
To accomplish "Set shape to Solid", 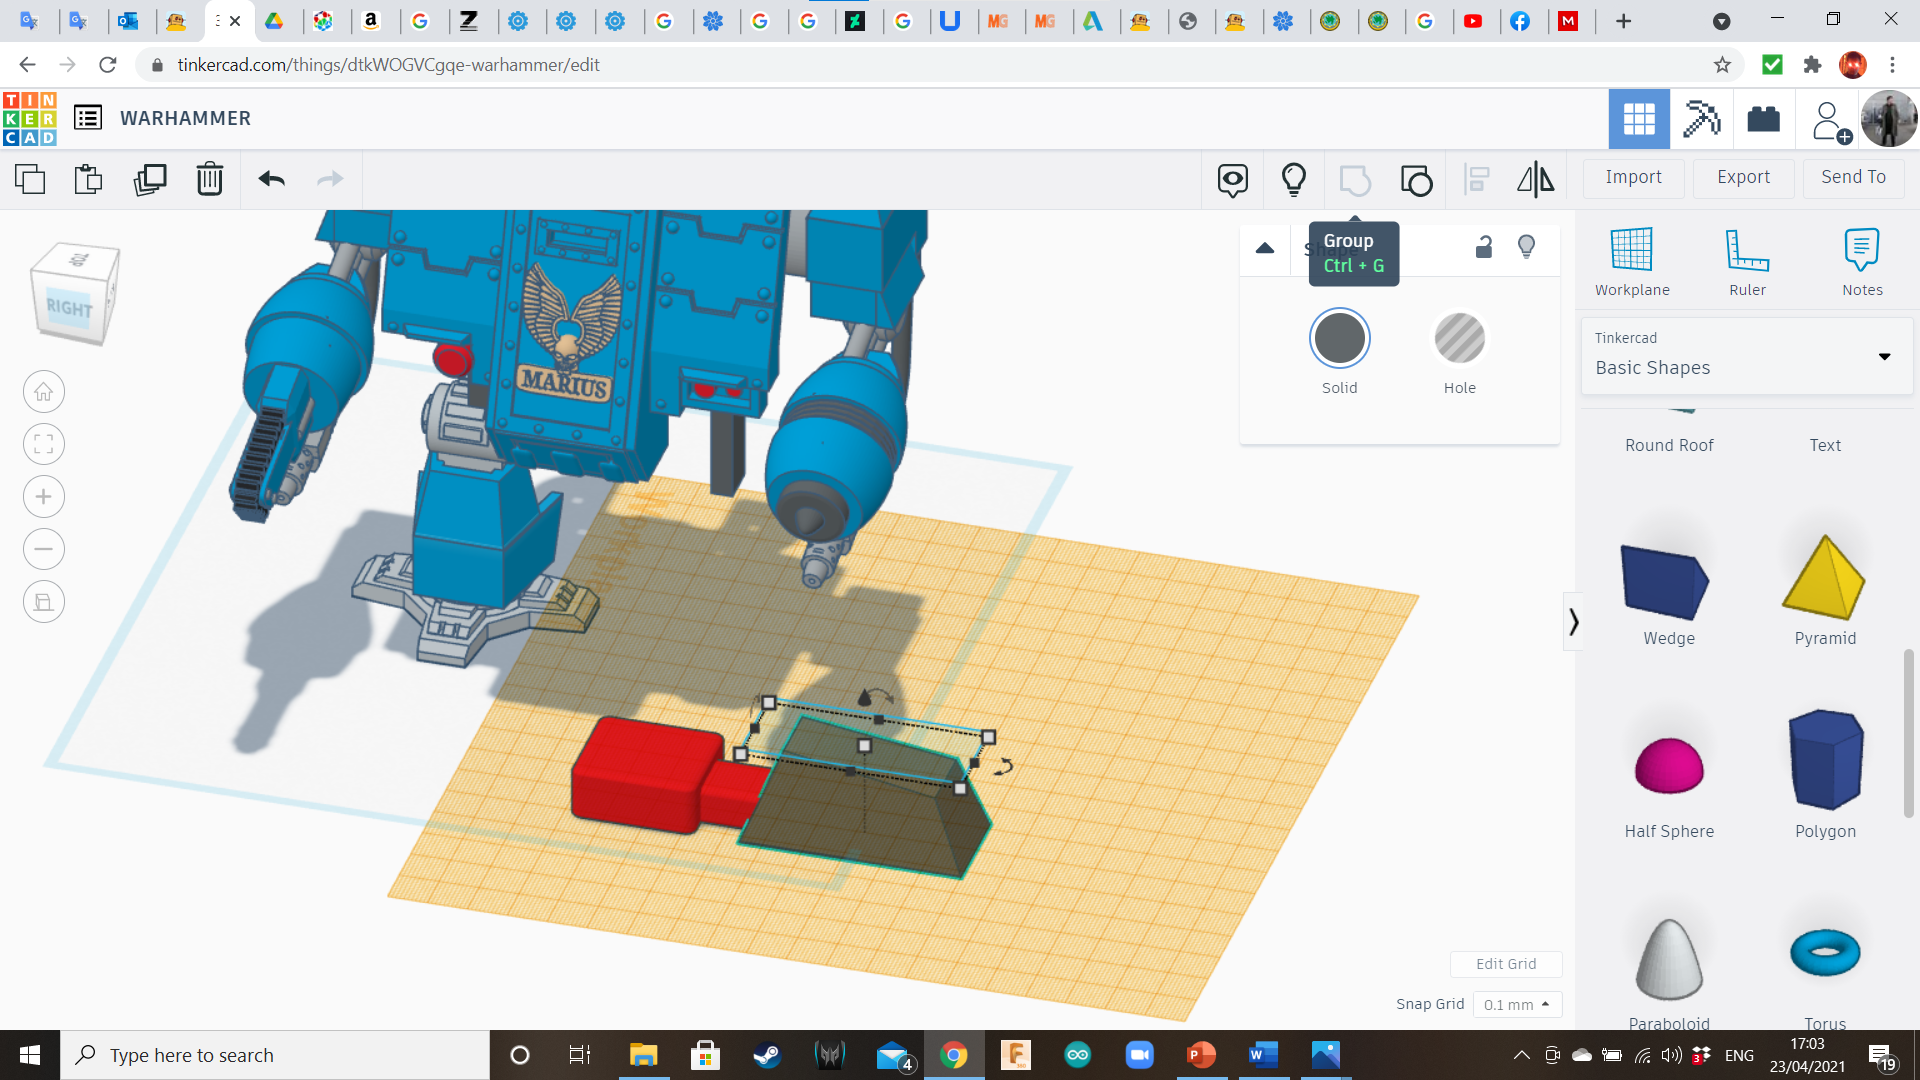I will coord(1339,340).
